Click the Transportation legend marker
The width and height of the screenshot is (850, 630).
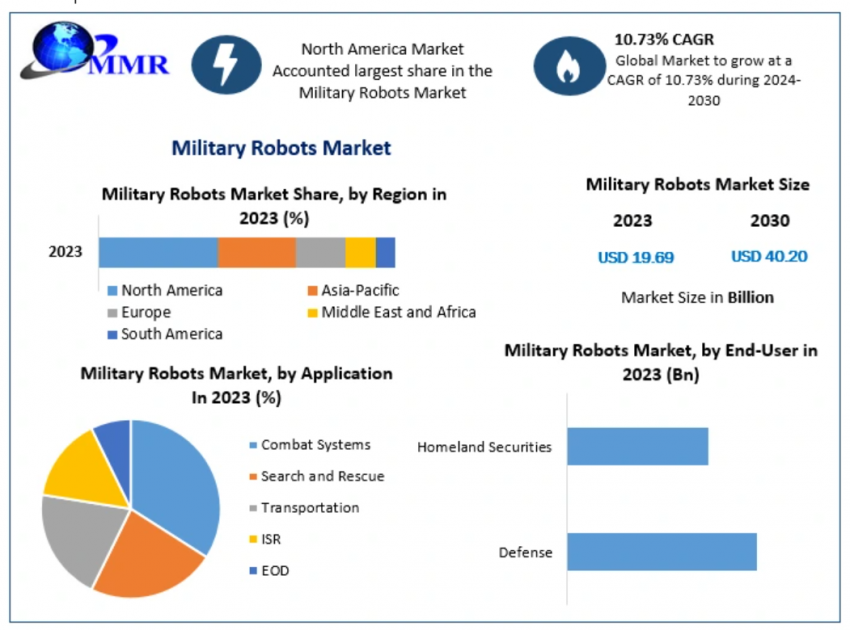(x=253, y=508)
